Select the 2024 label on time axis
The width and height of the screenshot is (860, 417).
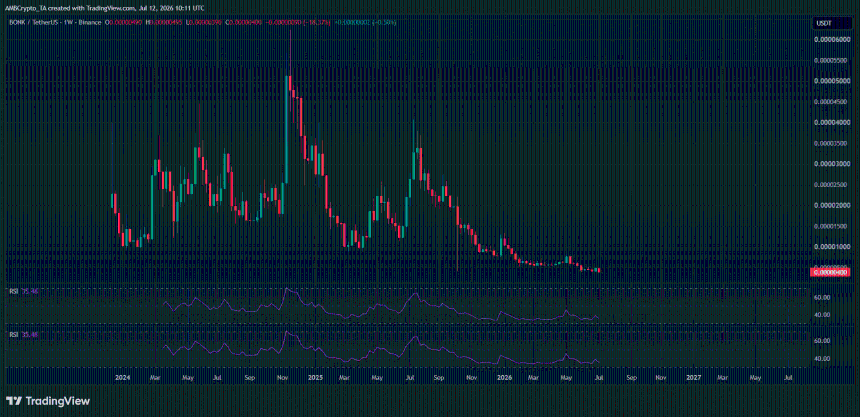123,377
